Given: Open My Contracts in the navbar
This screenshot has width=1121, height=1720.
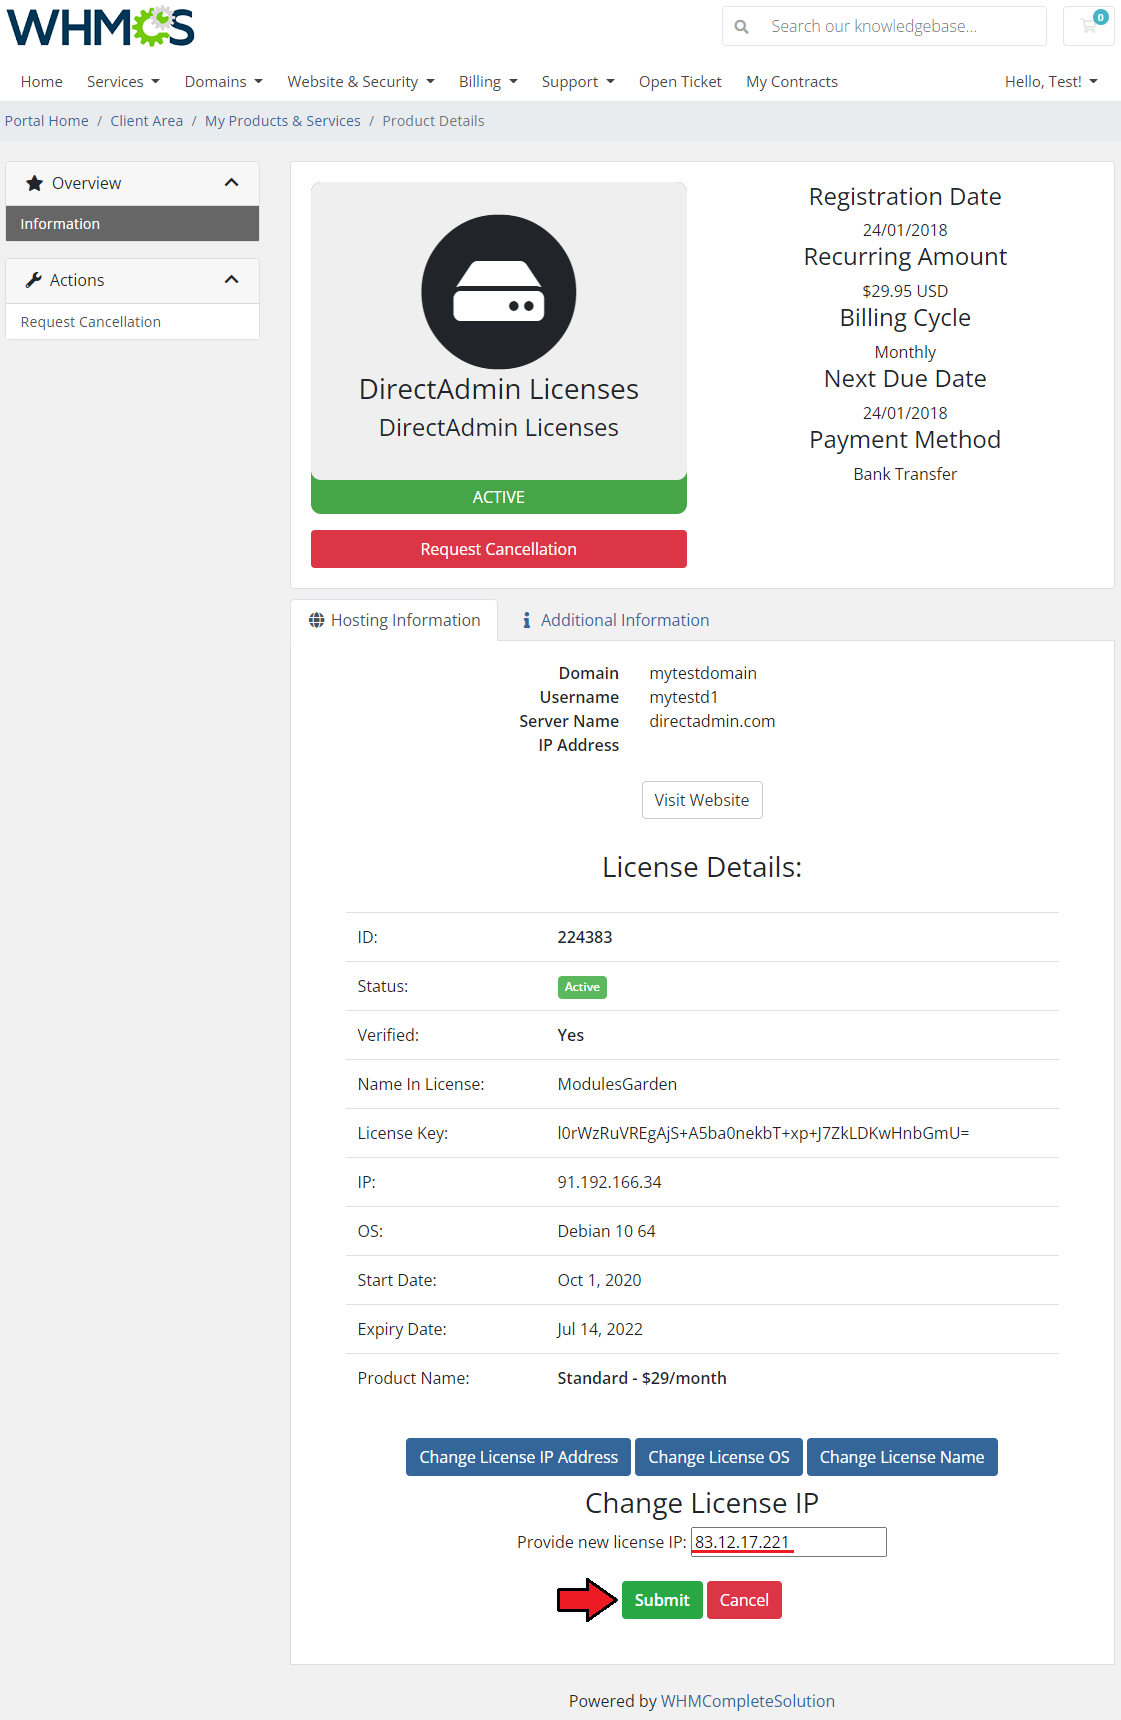Looking at the screenshot, I should (x=792, y=82).
